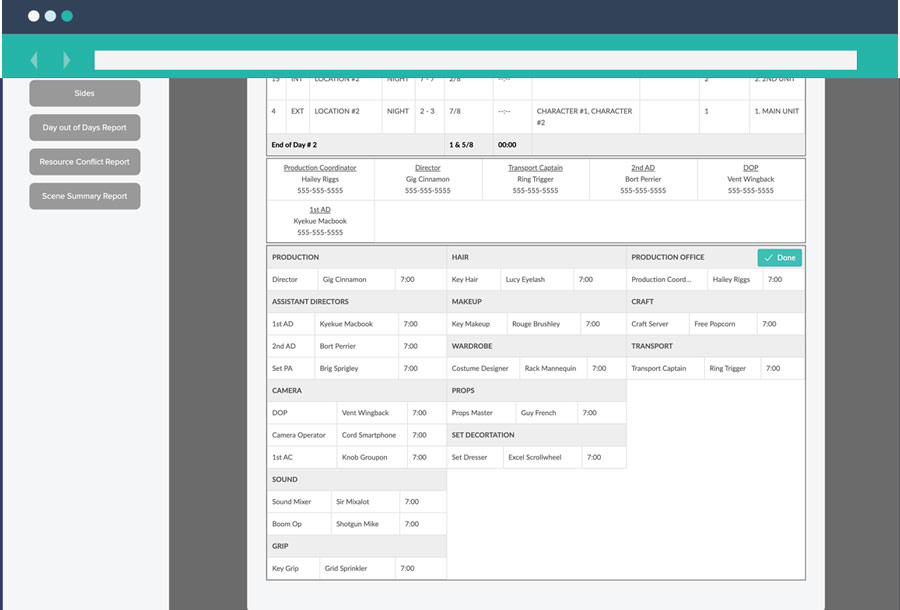The image size is (900, 610).
Task: Click the green window control dot
Action: click(68, 16)
